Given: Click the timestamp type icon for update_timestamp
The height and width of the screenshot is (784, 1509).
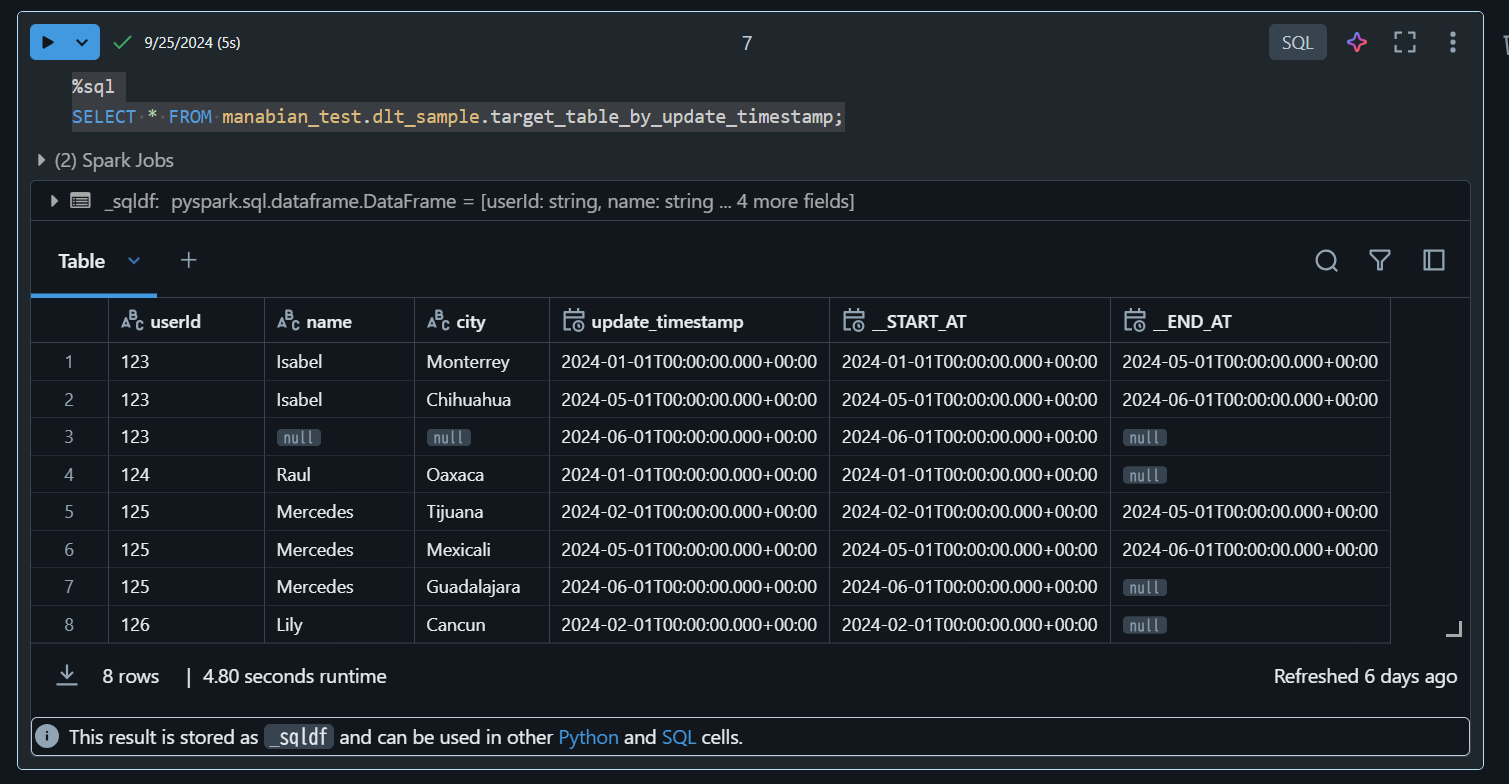Looking at the screenshot, I should (x=573, y=320).
